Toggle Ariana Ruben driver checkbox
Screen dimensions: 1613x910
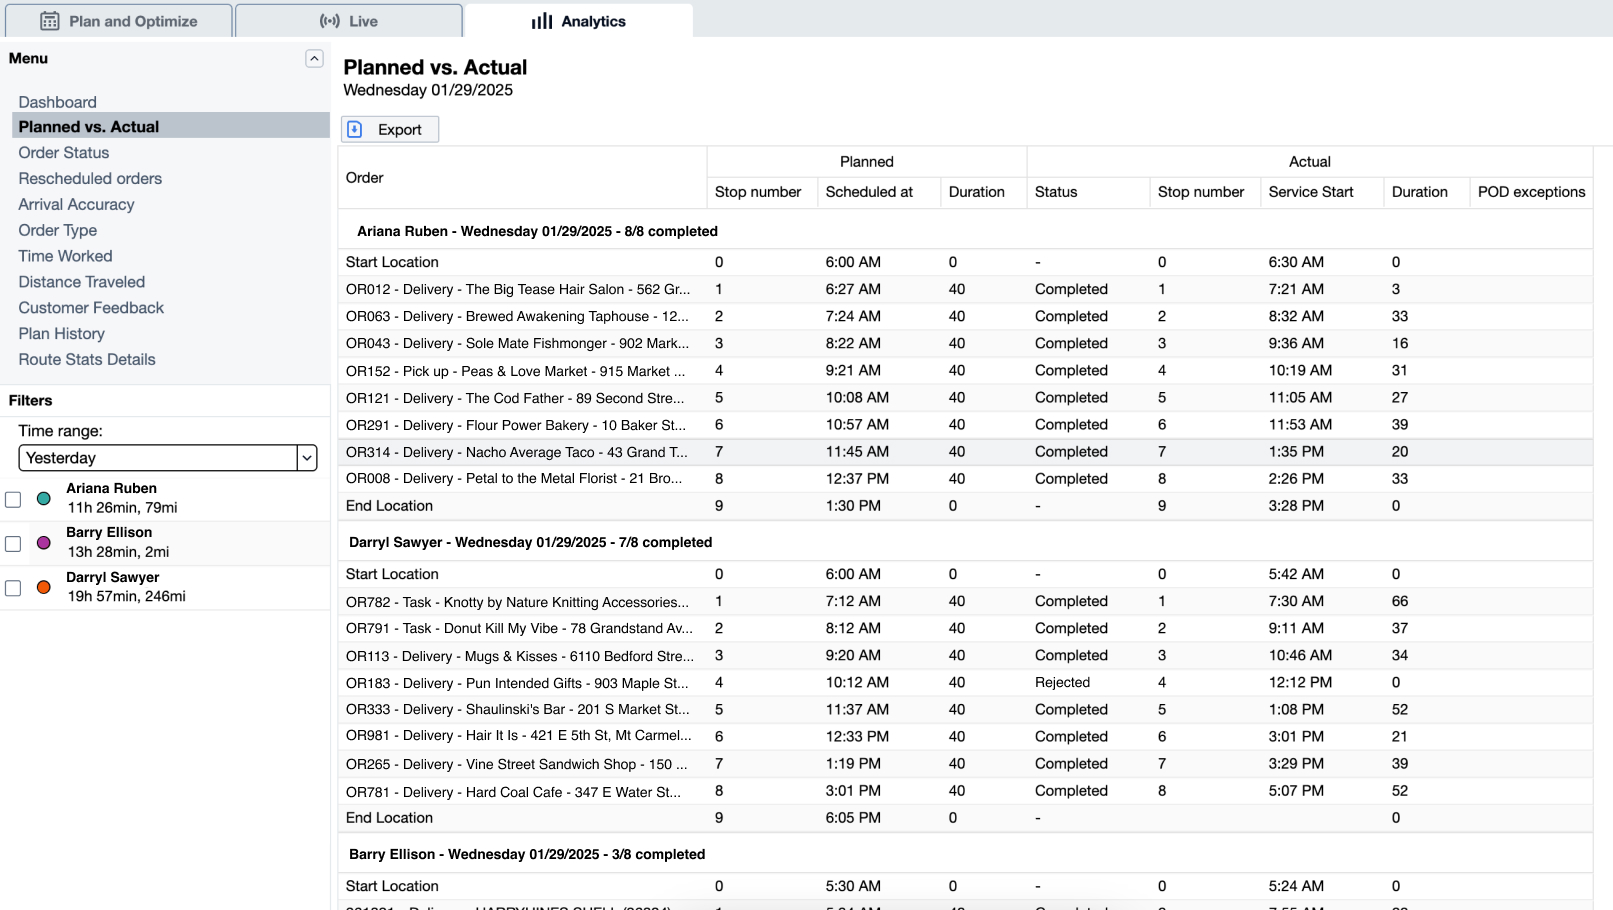[13, 499]
